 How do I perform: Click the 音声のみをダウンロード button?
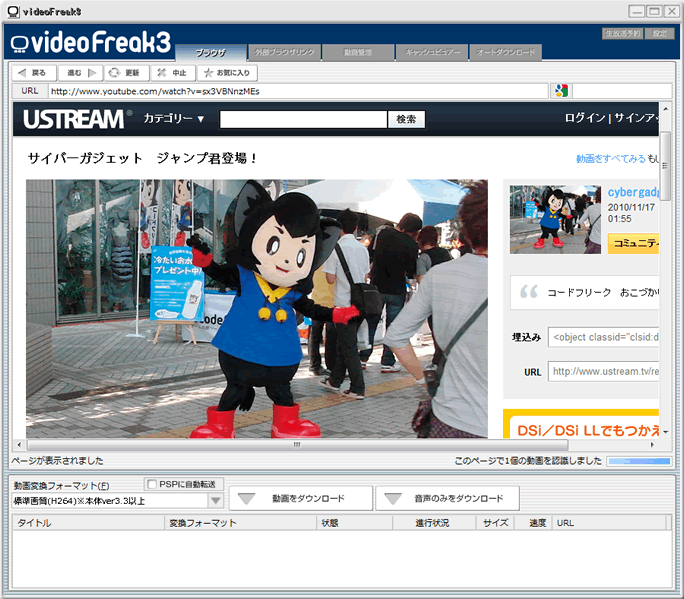pyautogui.click(x=447, y=498)
